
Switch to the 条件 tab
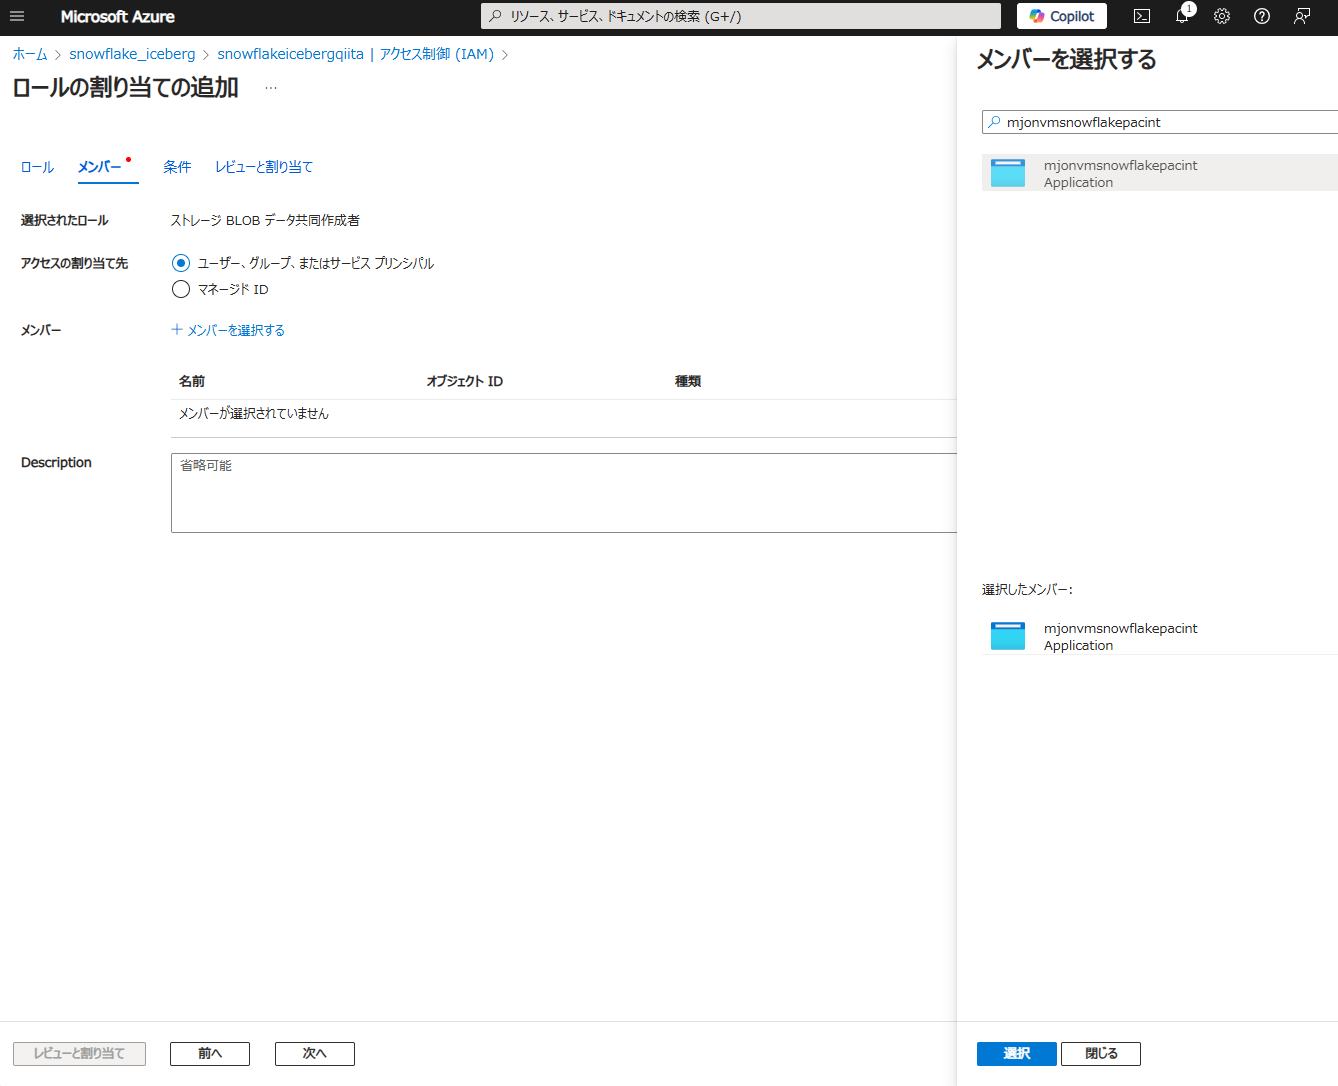(177, 167)
